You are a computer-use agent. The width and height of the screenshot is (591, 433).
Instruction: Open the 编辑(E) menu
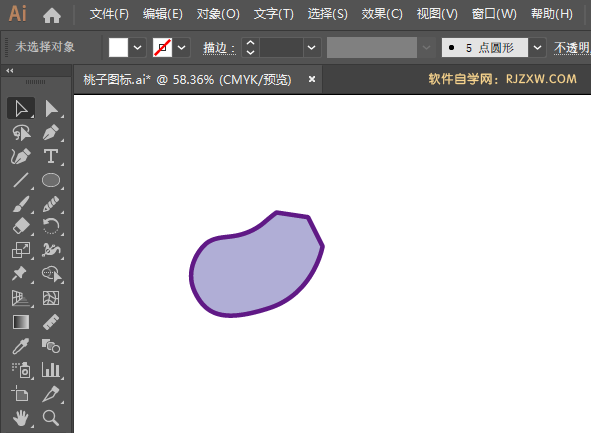click(163, 14)
